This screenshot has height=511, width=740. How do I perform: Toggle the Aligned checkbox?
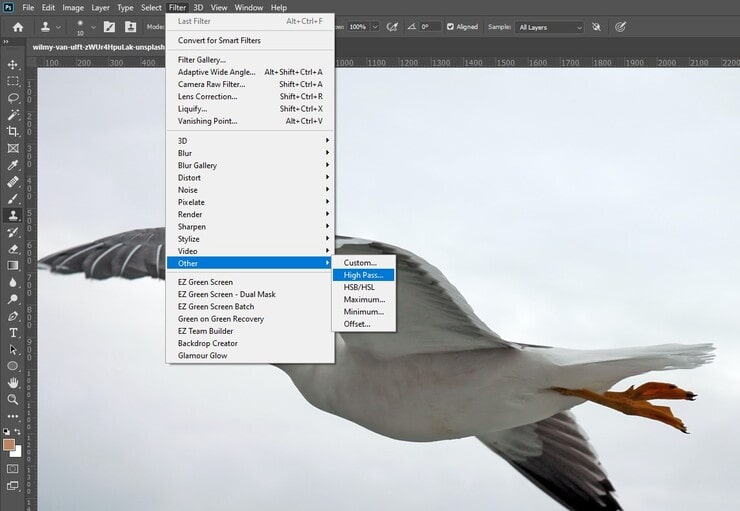coord(450,27)
